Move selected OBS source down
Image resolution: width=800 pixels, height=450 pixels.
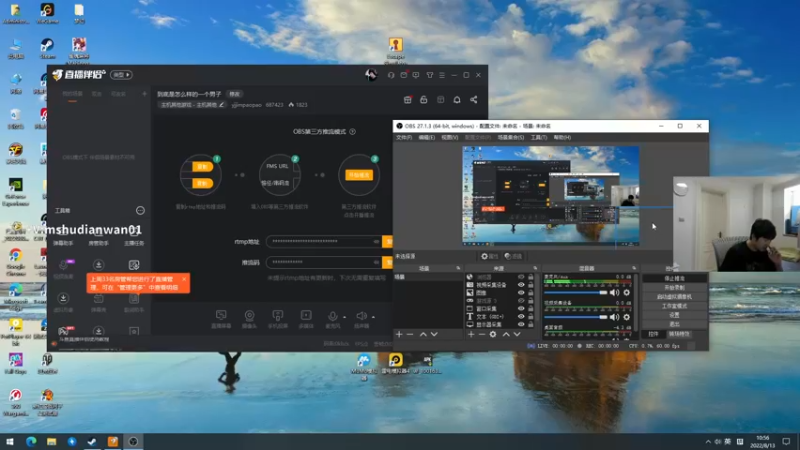point(517,334)
